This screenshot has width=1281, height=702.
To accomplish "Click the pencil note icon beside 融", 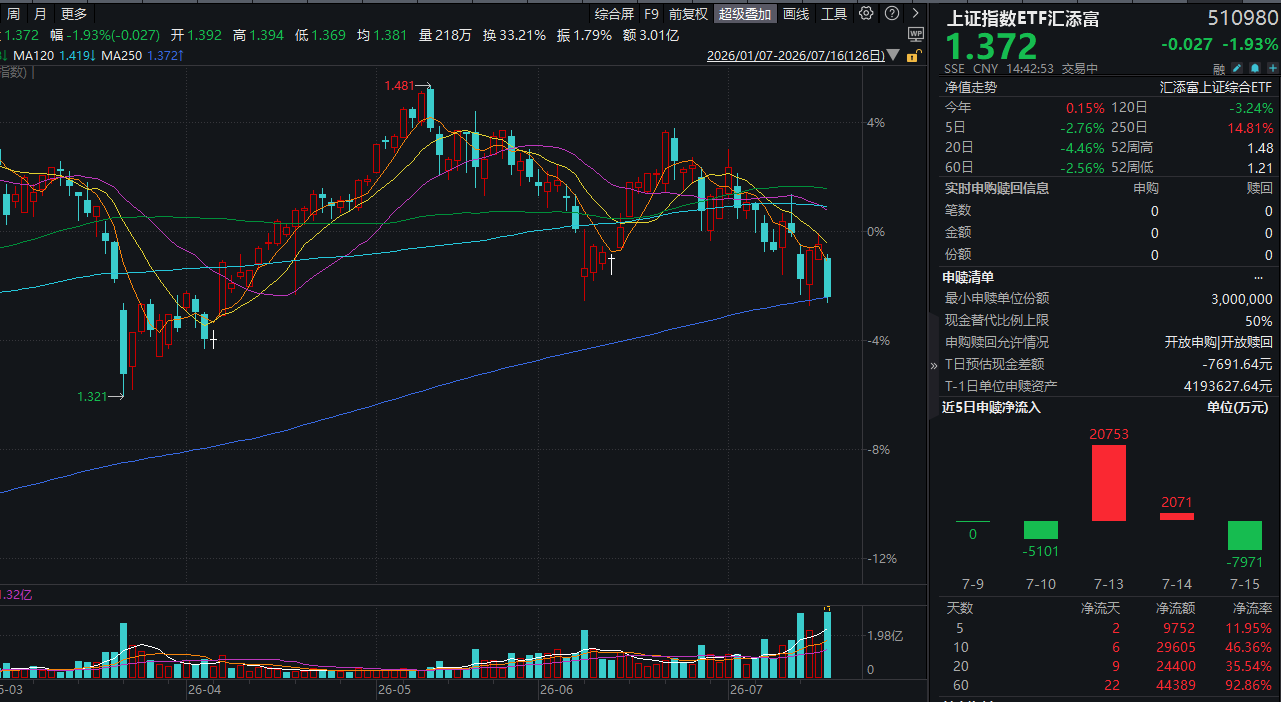I will pos(1237,68).
